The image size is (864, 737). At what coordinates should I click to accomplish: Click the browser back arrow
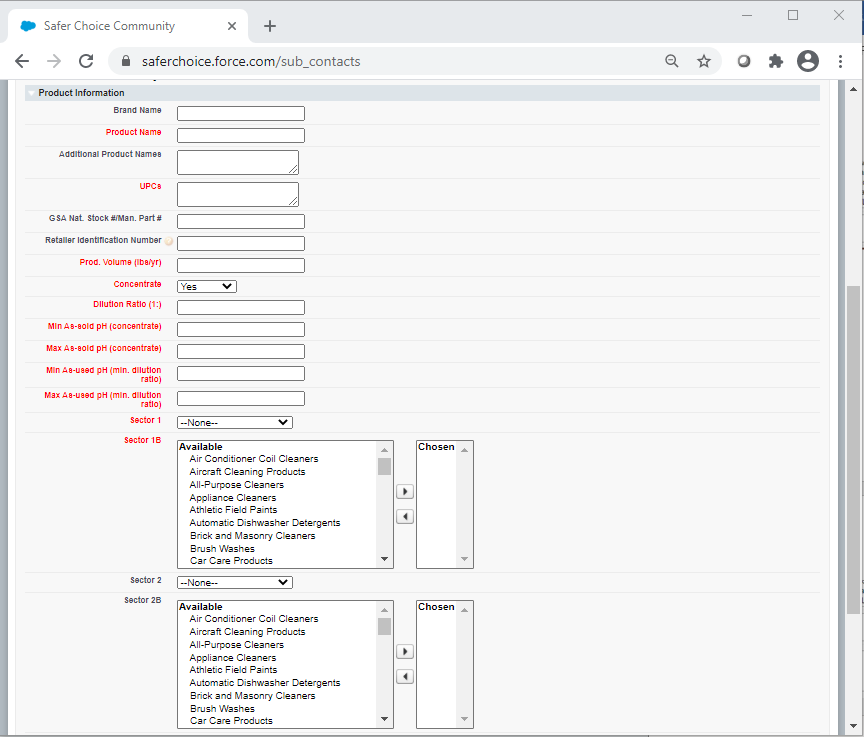[22, 61]
